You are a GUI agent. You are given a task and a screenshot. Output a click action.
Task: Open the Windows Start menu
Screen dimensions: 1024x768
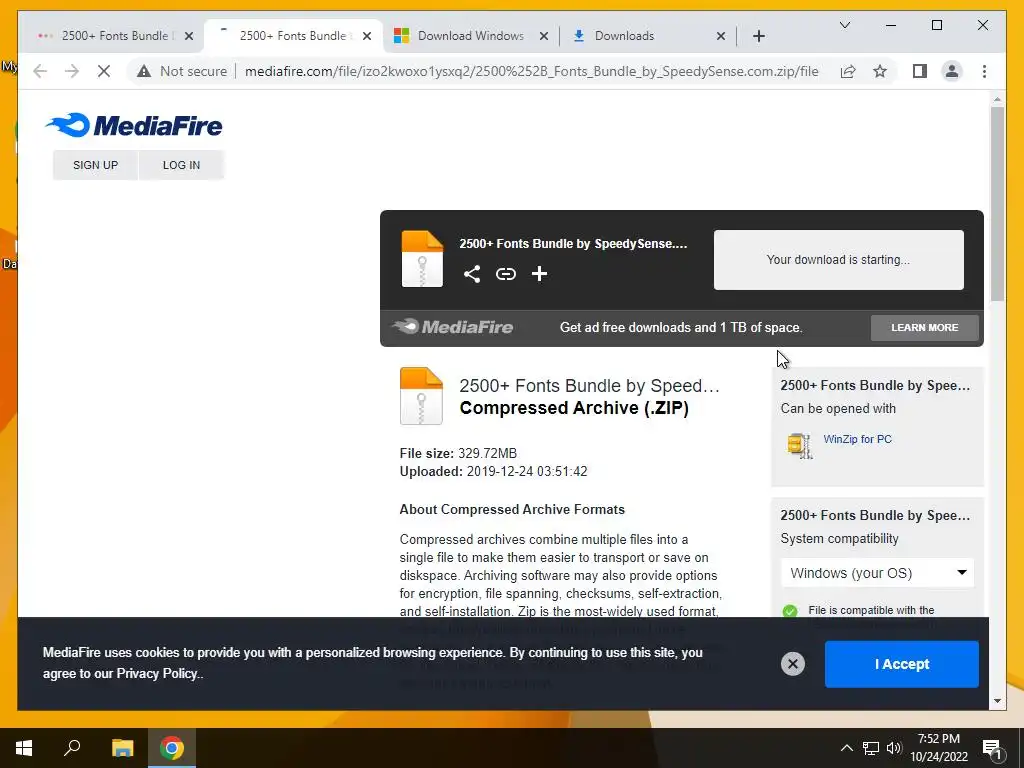[x=24, y=748]
